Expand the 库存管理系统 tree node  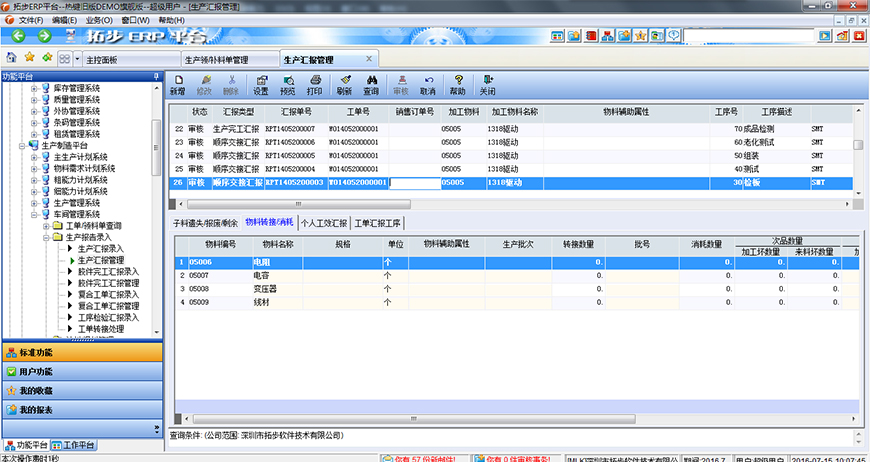point(33,88)
